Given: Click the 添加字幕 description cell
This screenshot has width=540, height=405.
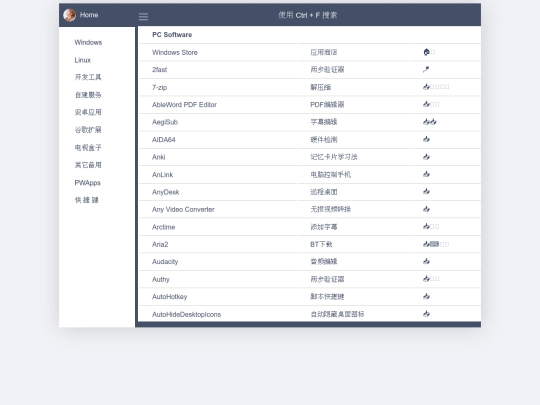Looking at the screenshot, I should click(324, 227).
